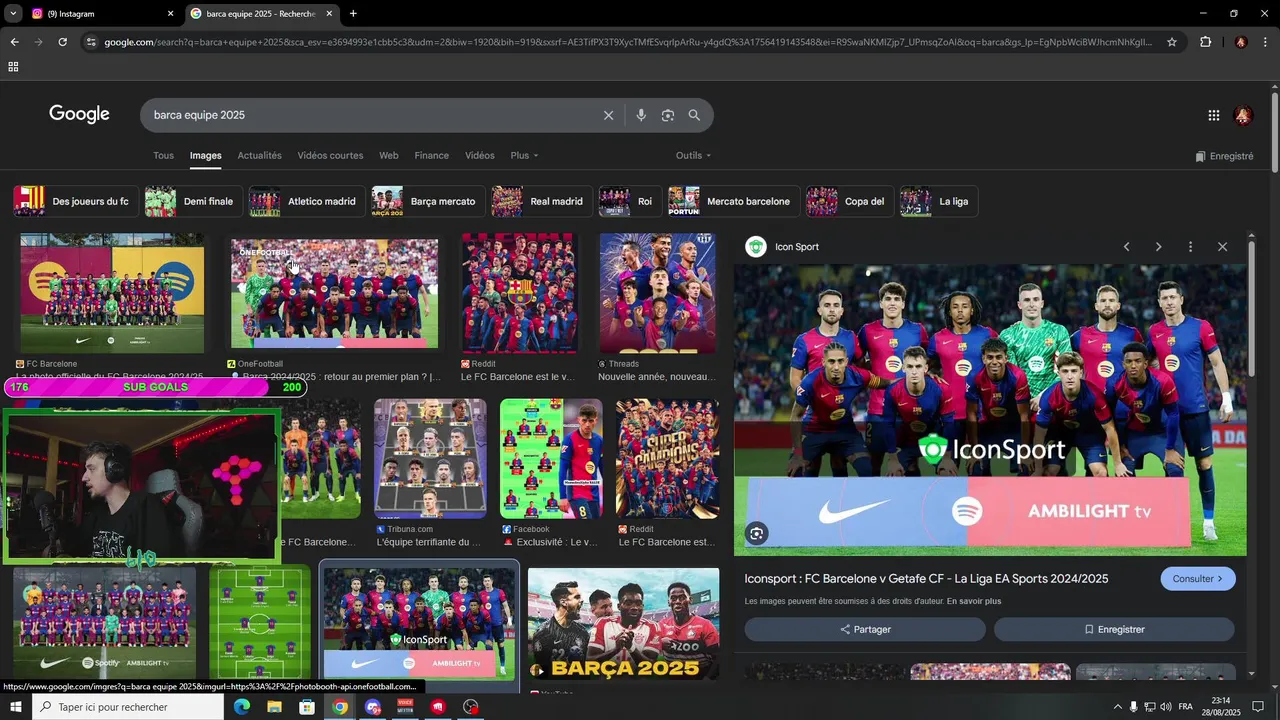This screenshot has height=720, width=1280.
Task: Select the 'Real madrid' chip
Action: point(541,201)
